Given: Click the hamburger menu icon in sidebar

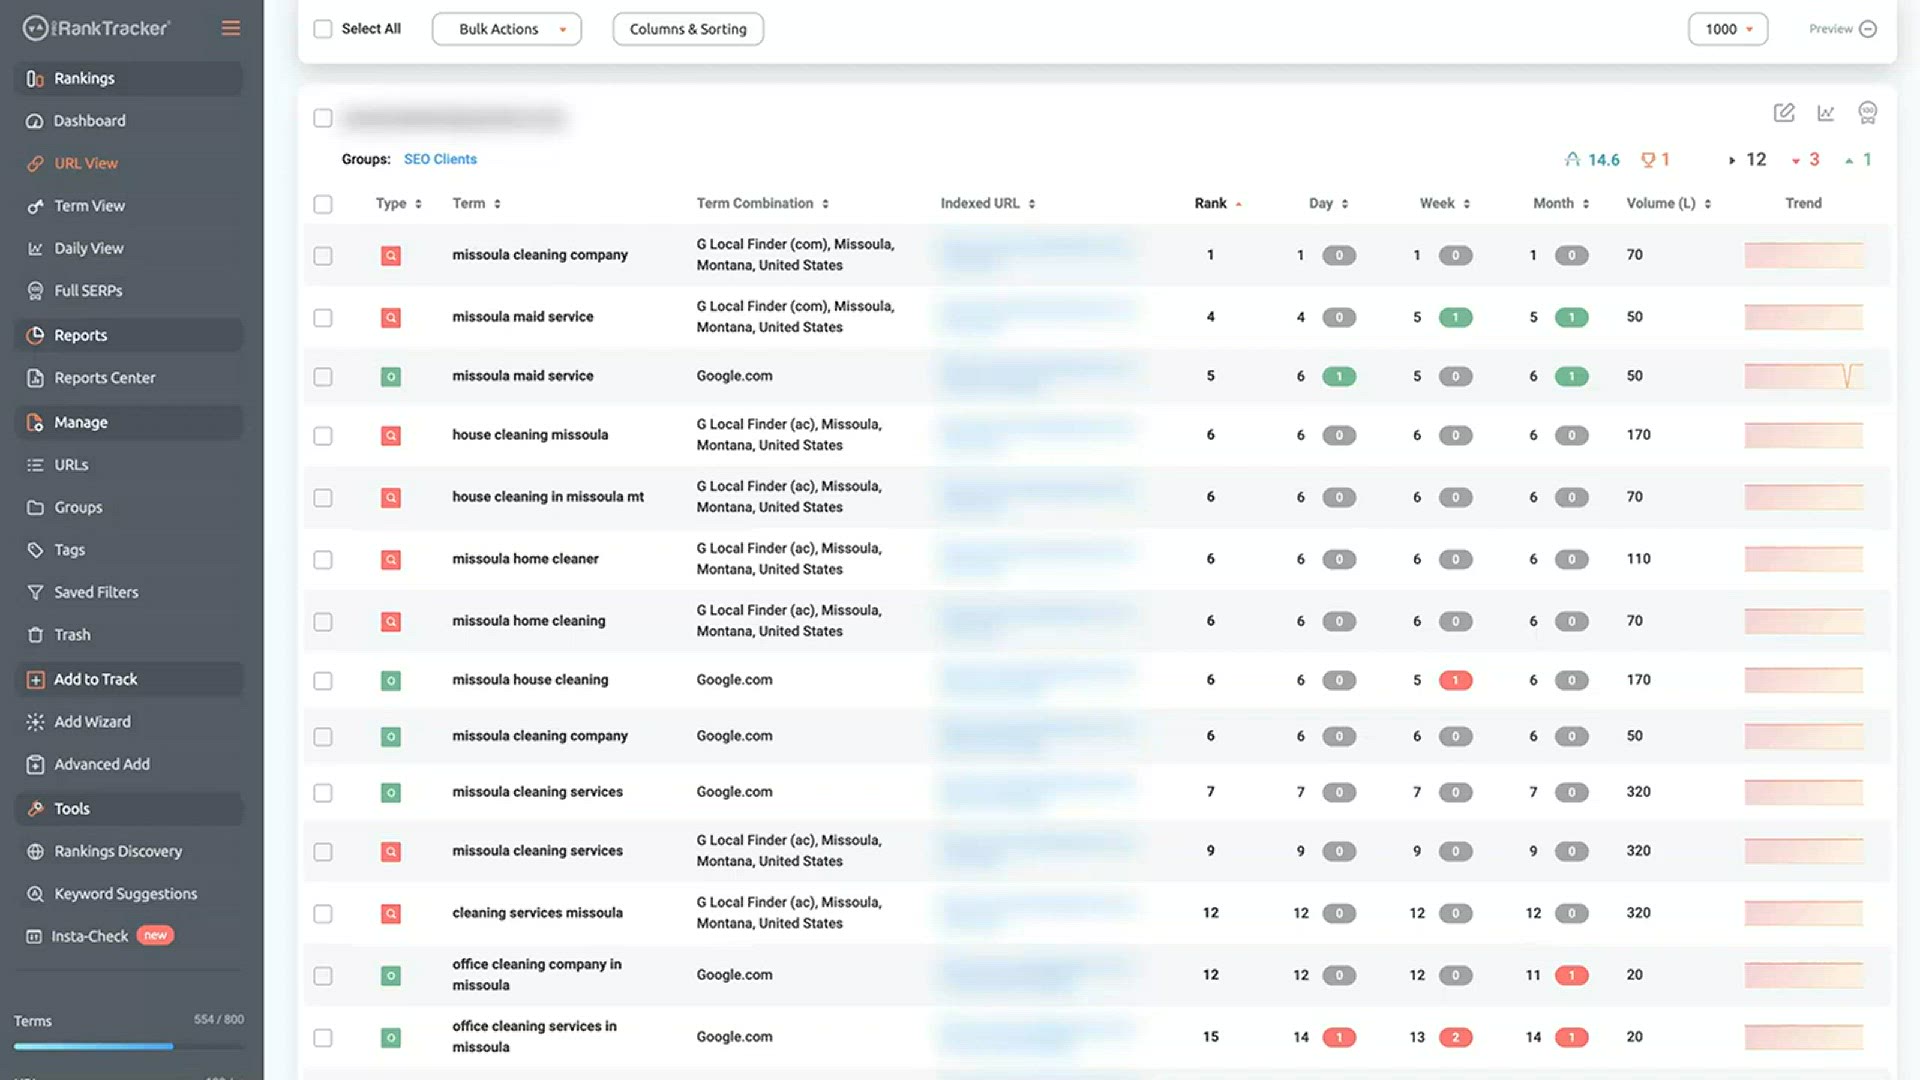Looking at the screenshot, I should point(231,28).
